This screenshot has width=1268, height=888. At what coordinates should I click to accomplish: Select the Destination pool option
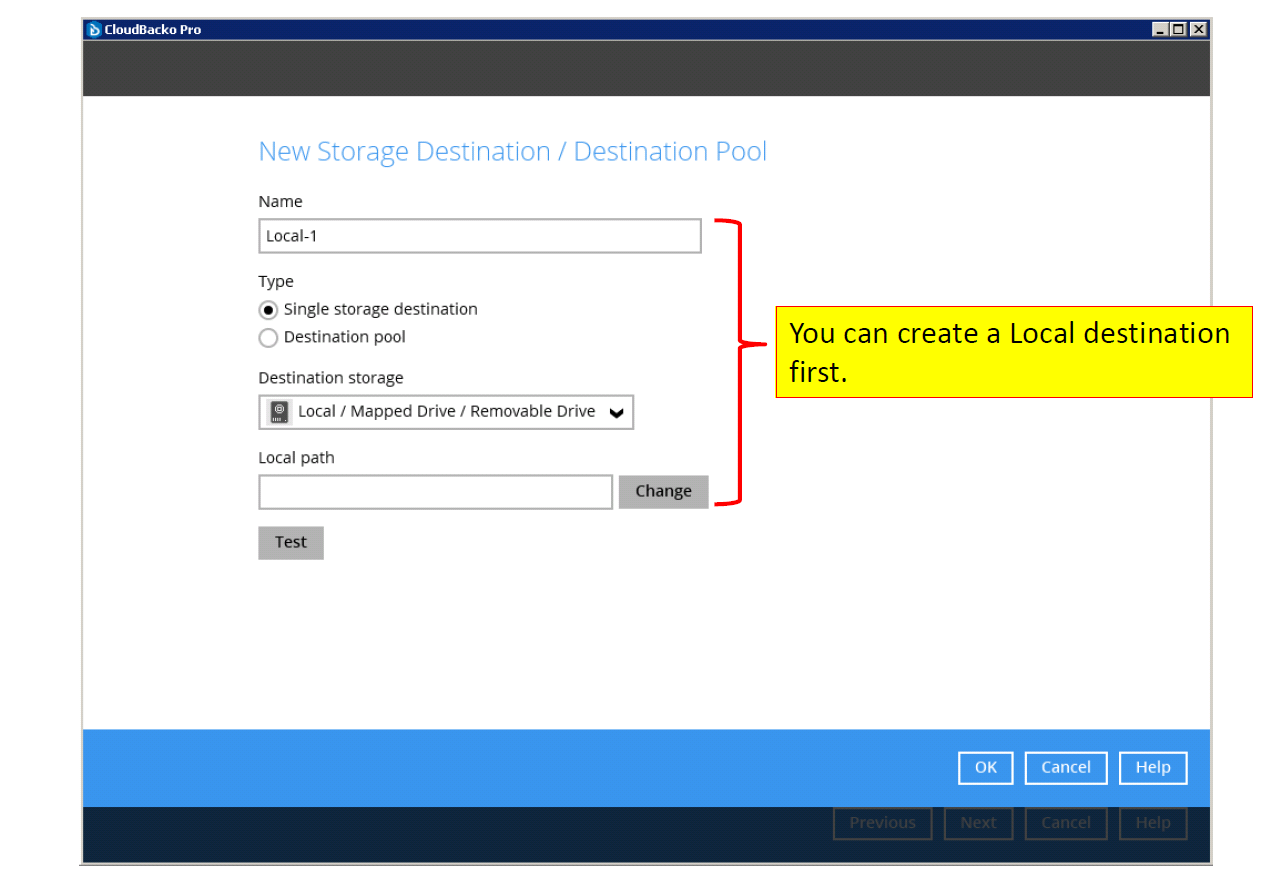267,337
